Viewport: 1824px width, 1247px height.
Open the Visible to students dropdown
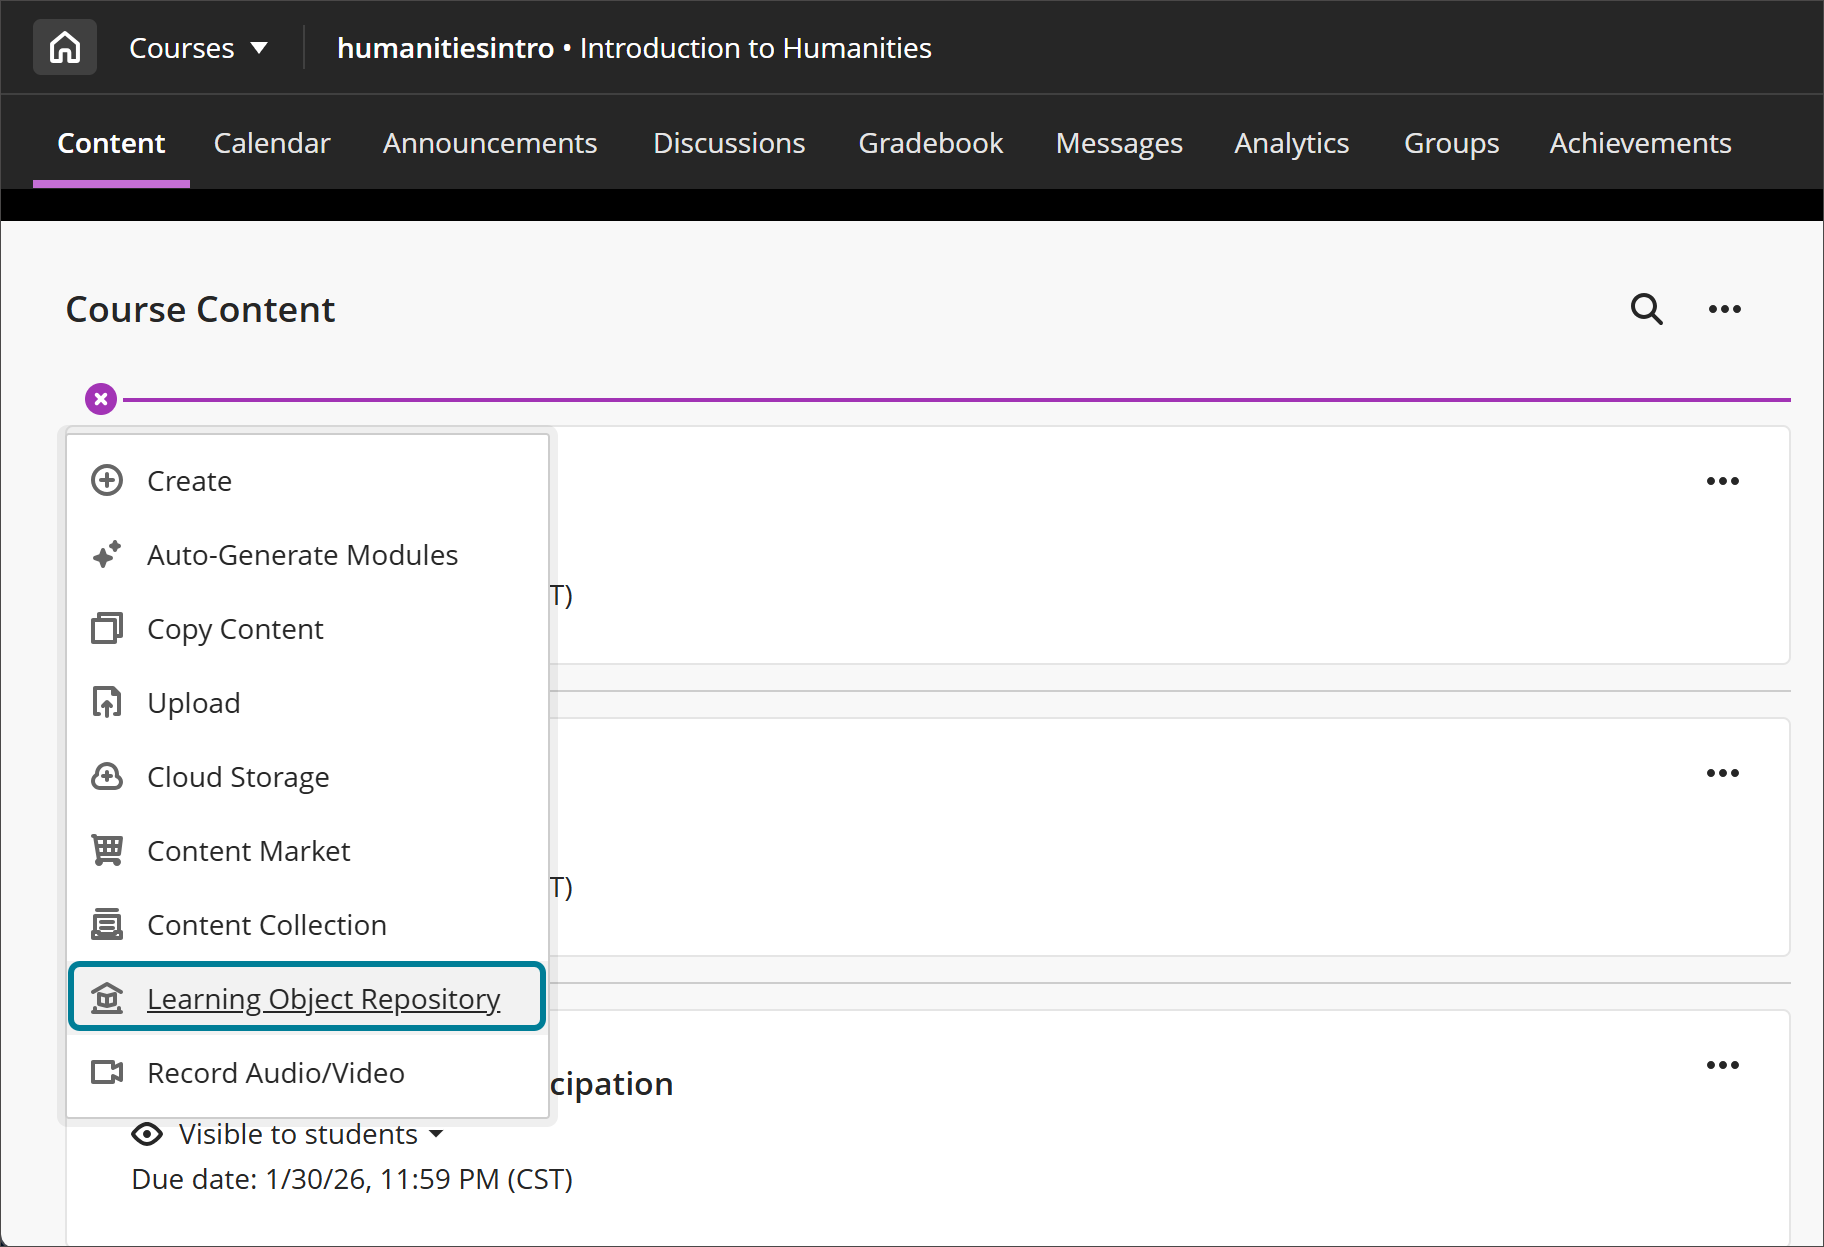click(x=436, y=1134)
